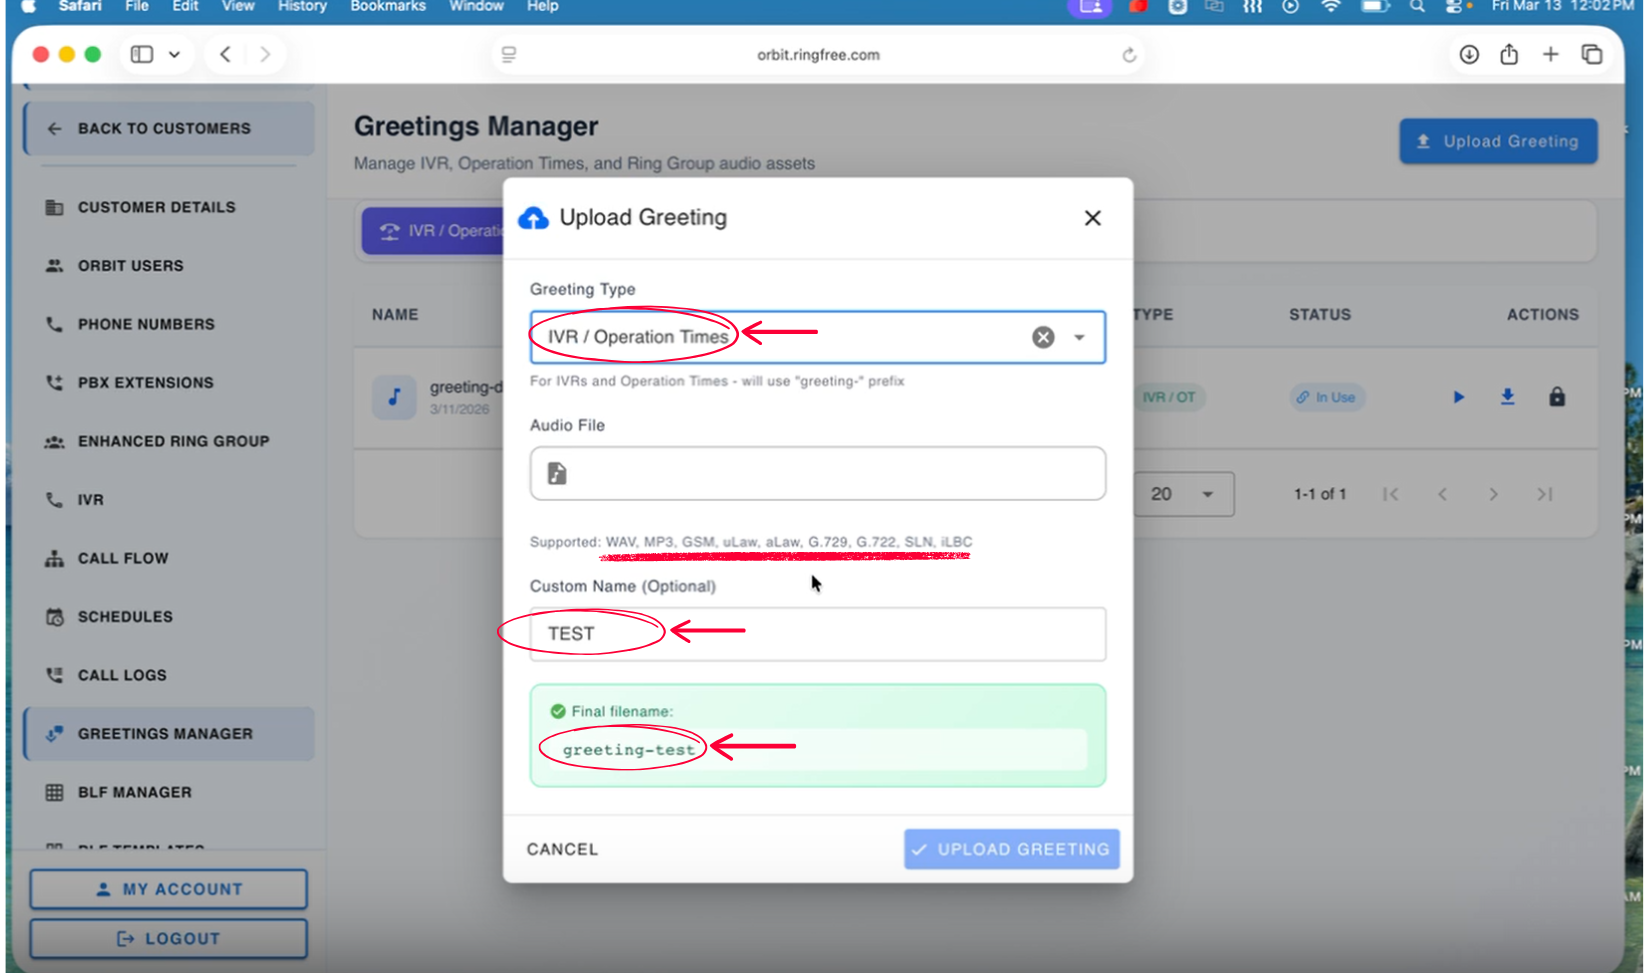Toggle the Safari sidebar panel

[x=142, y=55]
